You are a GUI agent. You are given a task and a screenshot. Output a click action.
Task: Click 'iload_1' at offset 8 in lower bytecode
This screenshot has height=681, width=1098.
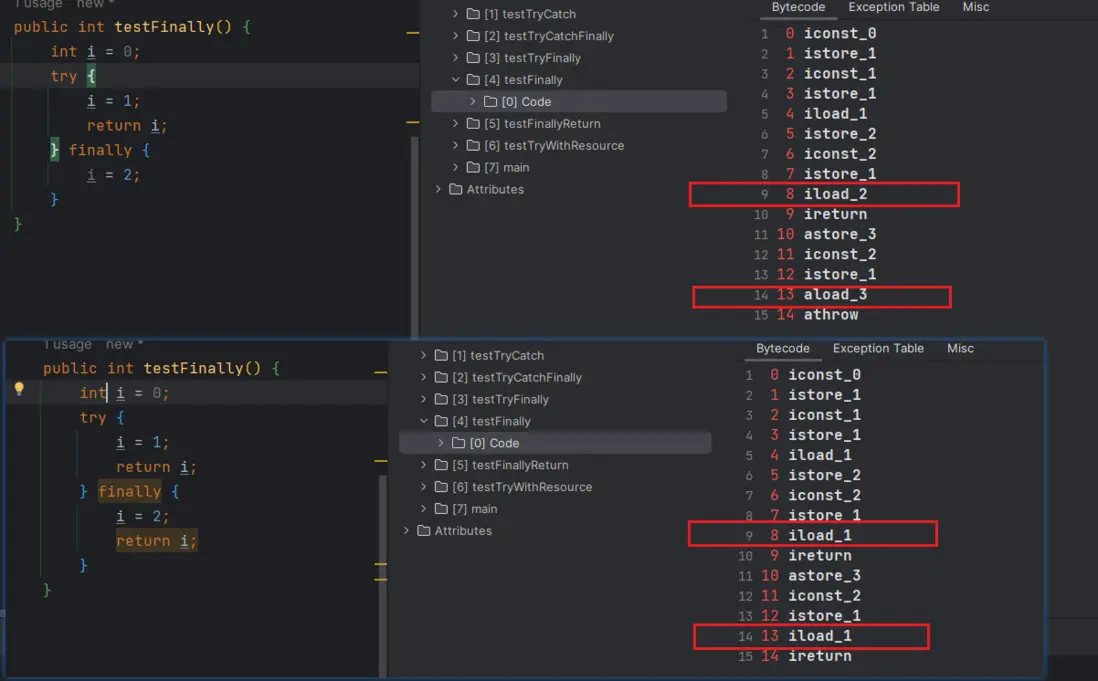coord(820,535)
